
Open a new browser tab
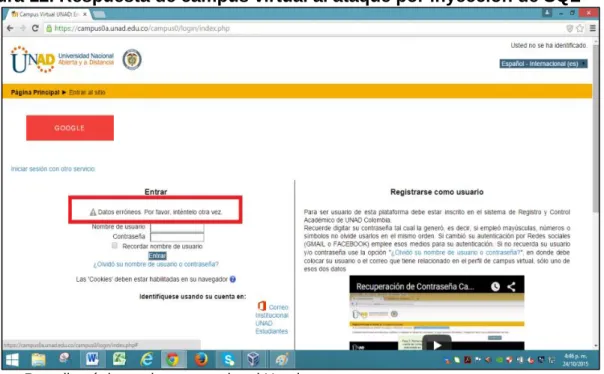pyautogui.click(x=99, y=15)
